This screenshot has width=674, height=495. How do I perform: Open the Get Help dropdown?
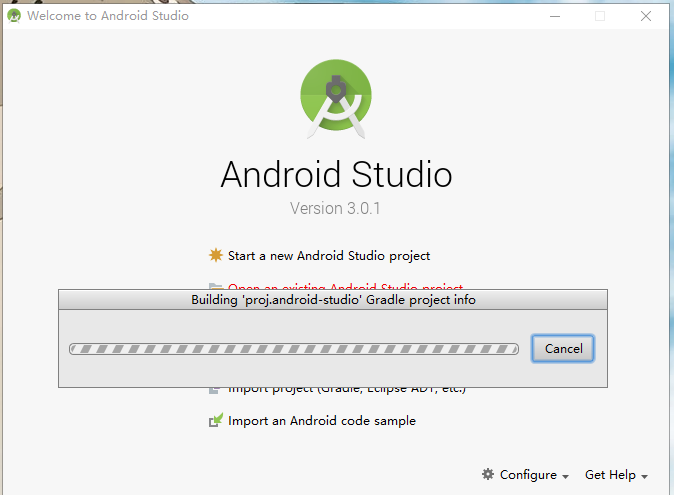click(x=616, y=475)
